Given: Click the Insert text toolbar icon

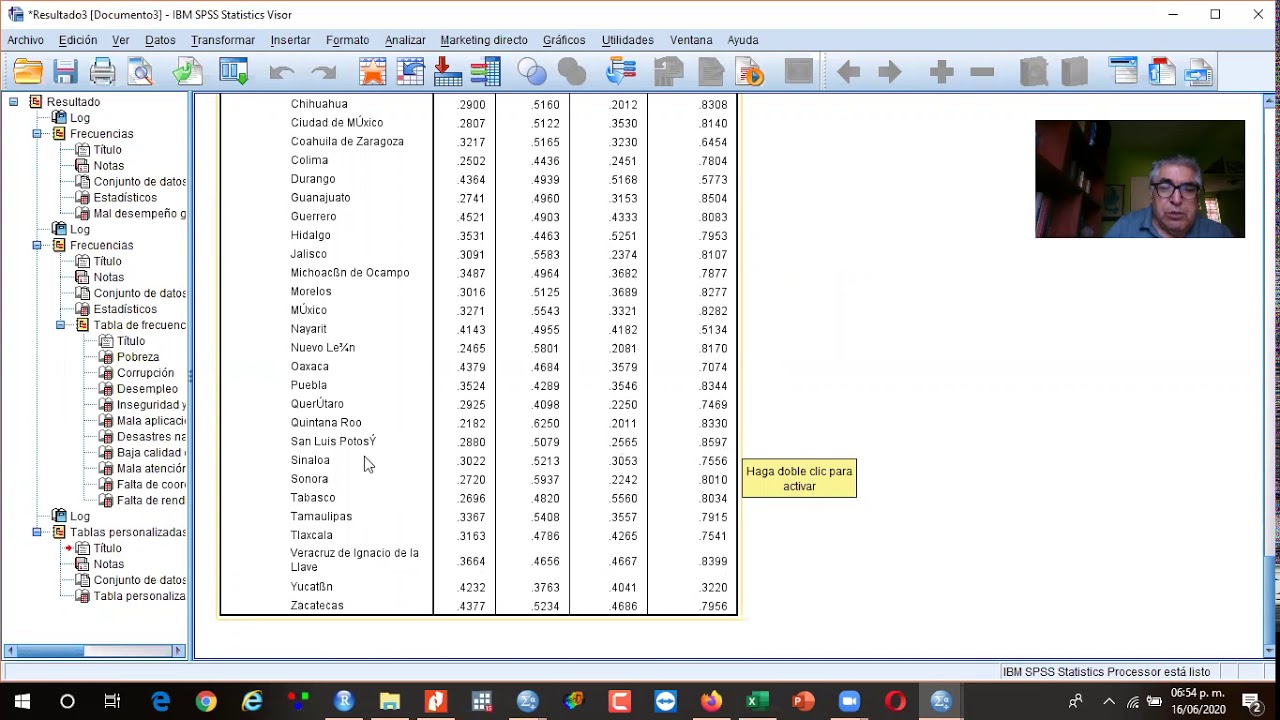Looking at the screenshot, I should (x=1198, y=72).
